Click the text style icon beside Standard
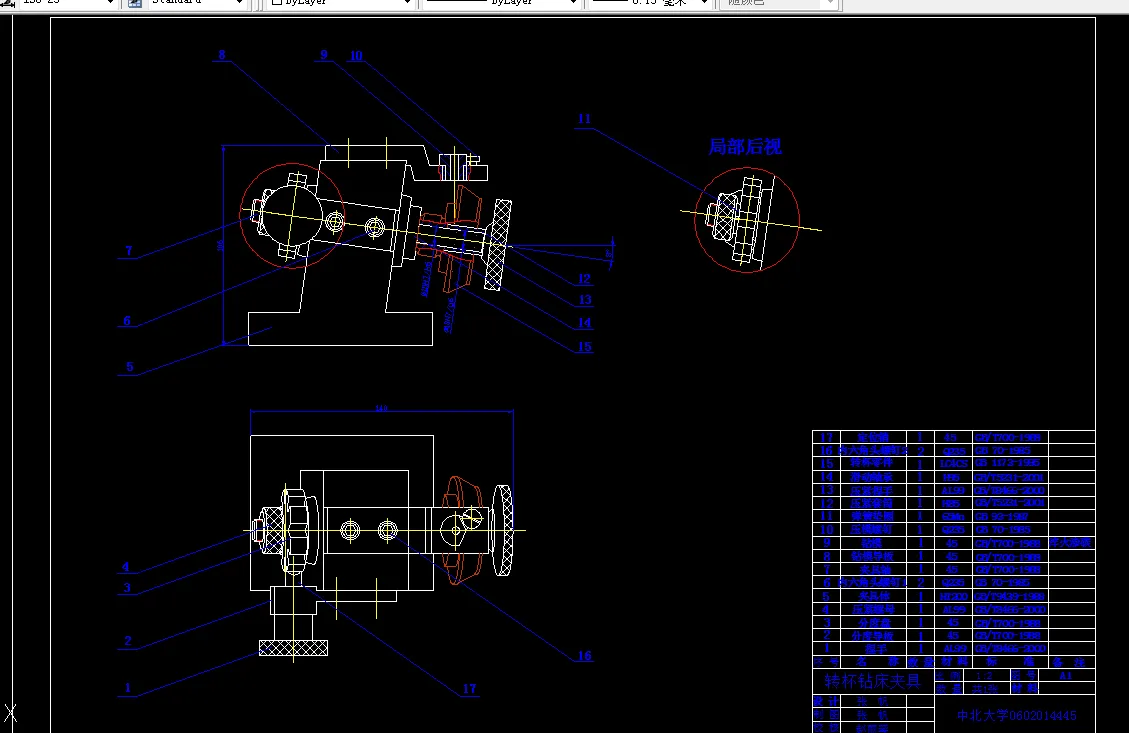The width and height of the screenshot is (1129, 733). pyautogui.click(x=135, y=3)
